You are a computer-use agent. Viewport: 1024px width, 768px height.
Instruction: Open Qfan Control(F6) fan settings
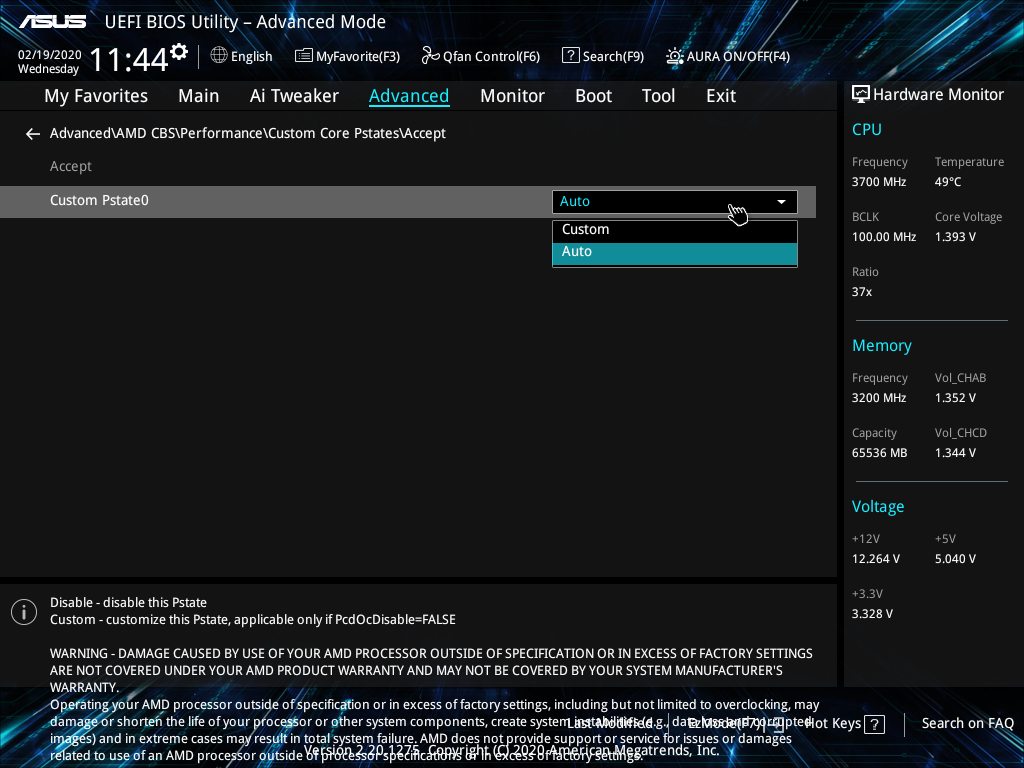(481, 56)
